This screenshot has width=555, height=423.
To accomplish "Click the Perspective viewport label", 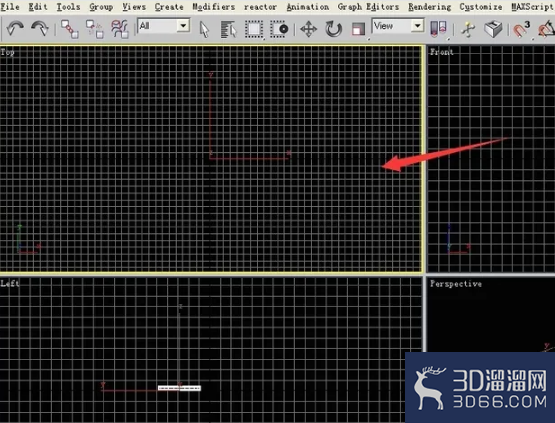I will pyautogui.click(x=456, y=284).
